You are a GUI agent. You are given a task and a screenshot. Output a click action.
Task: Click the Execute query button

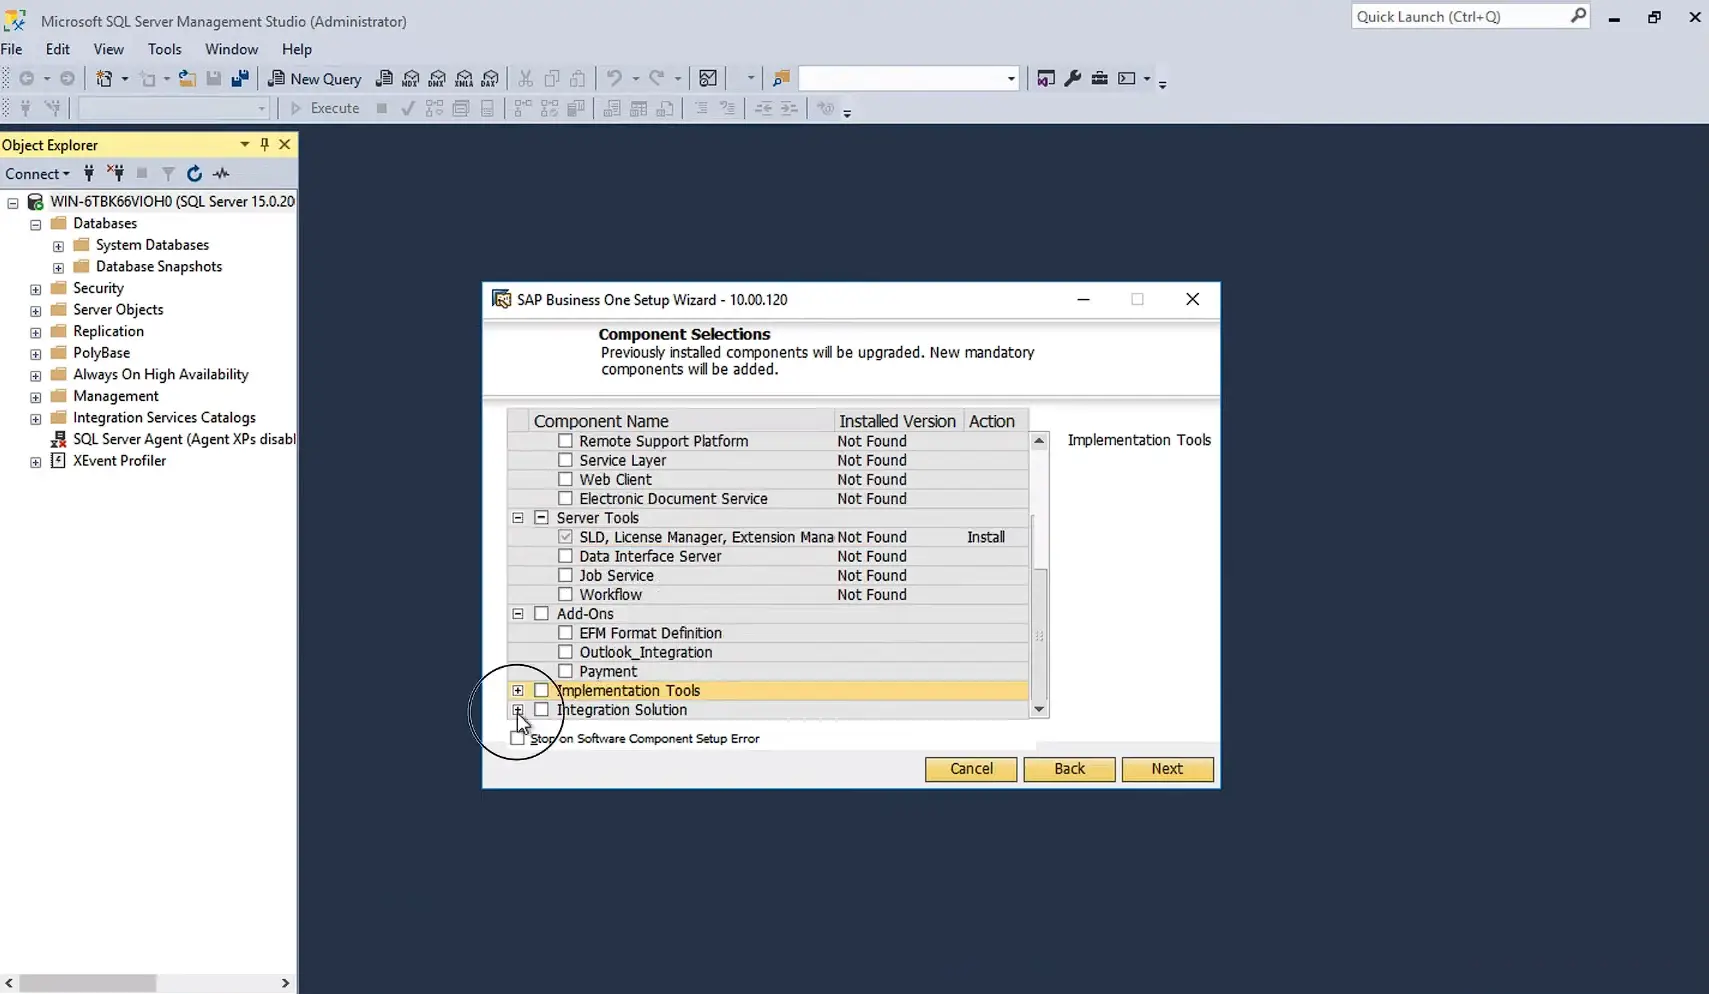(x=324, y=108)
